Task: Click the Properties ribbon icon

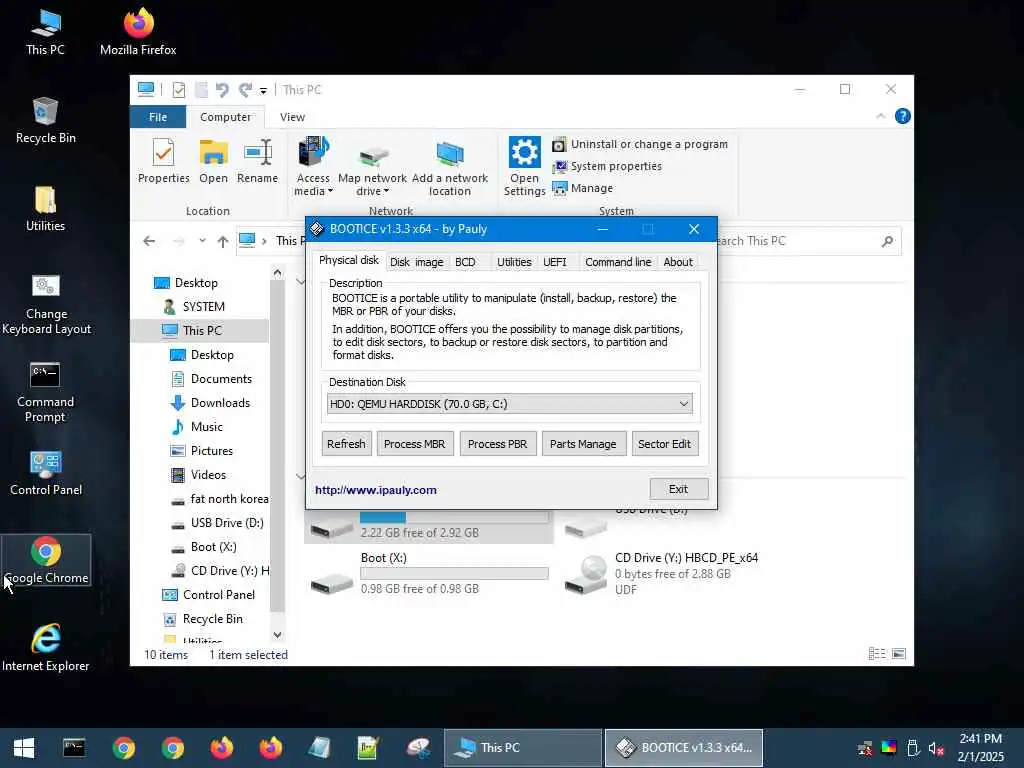Action: click(x=163, y=161)
